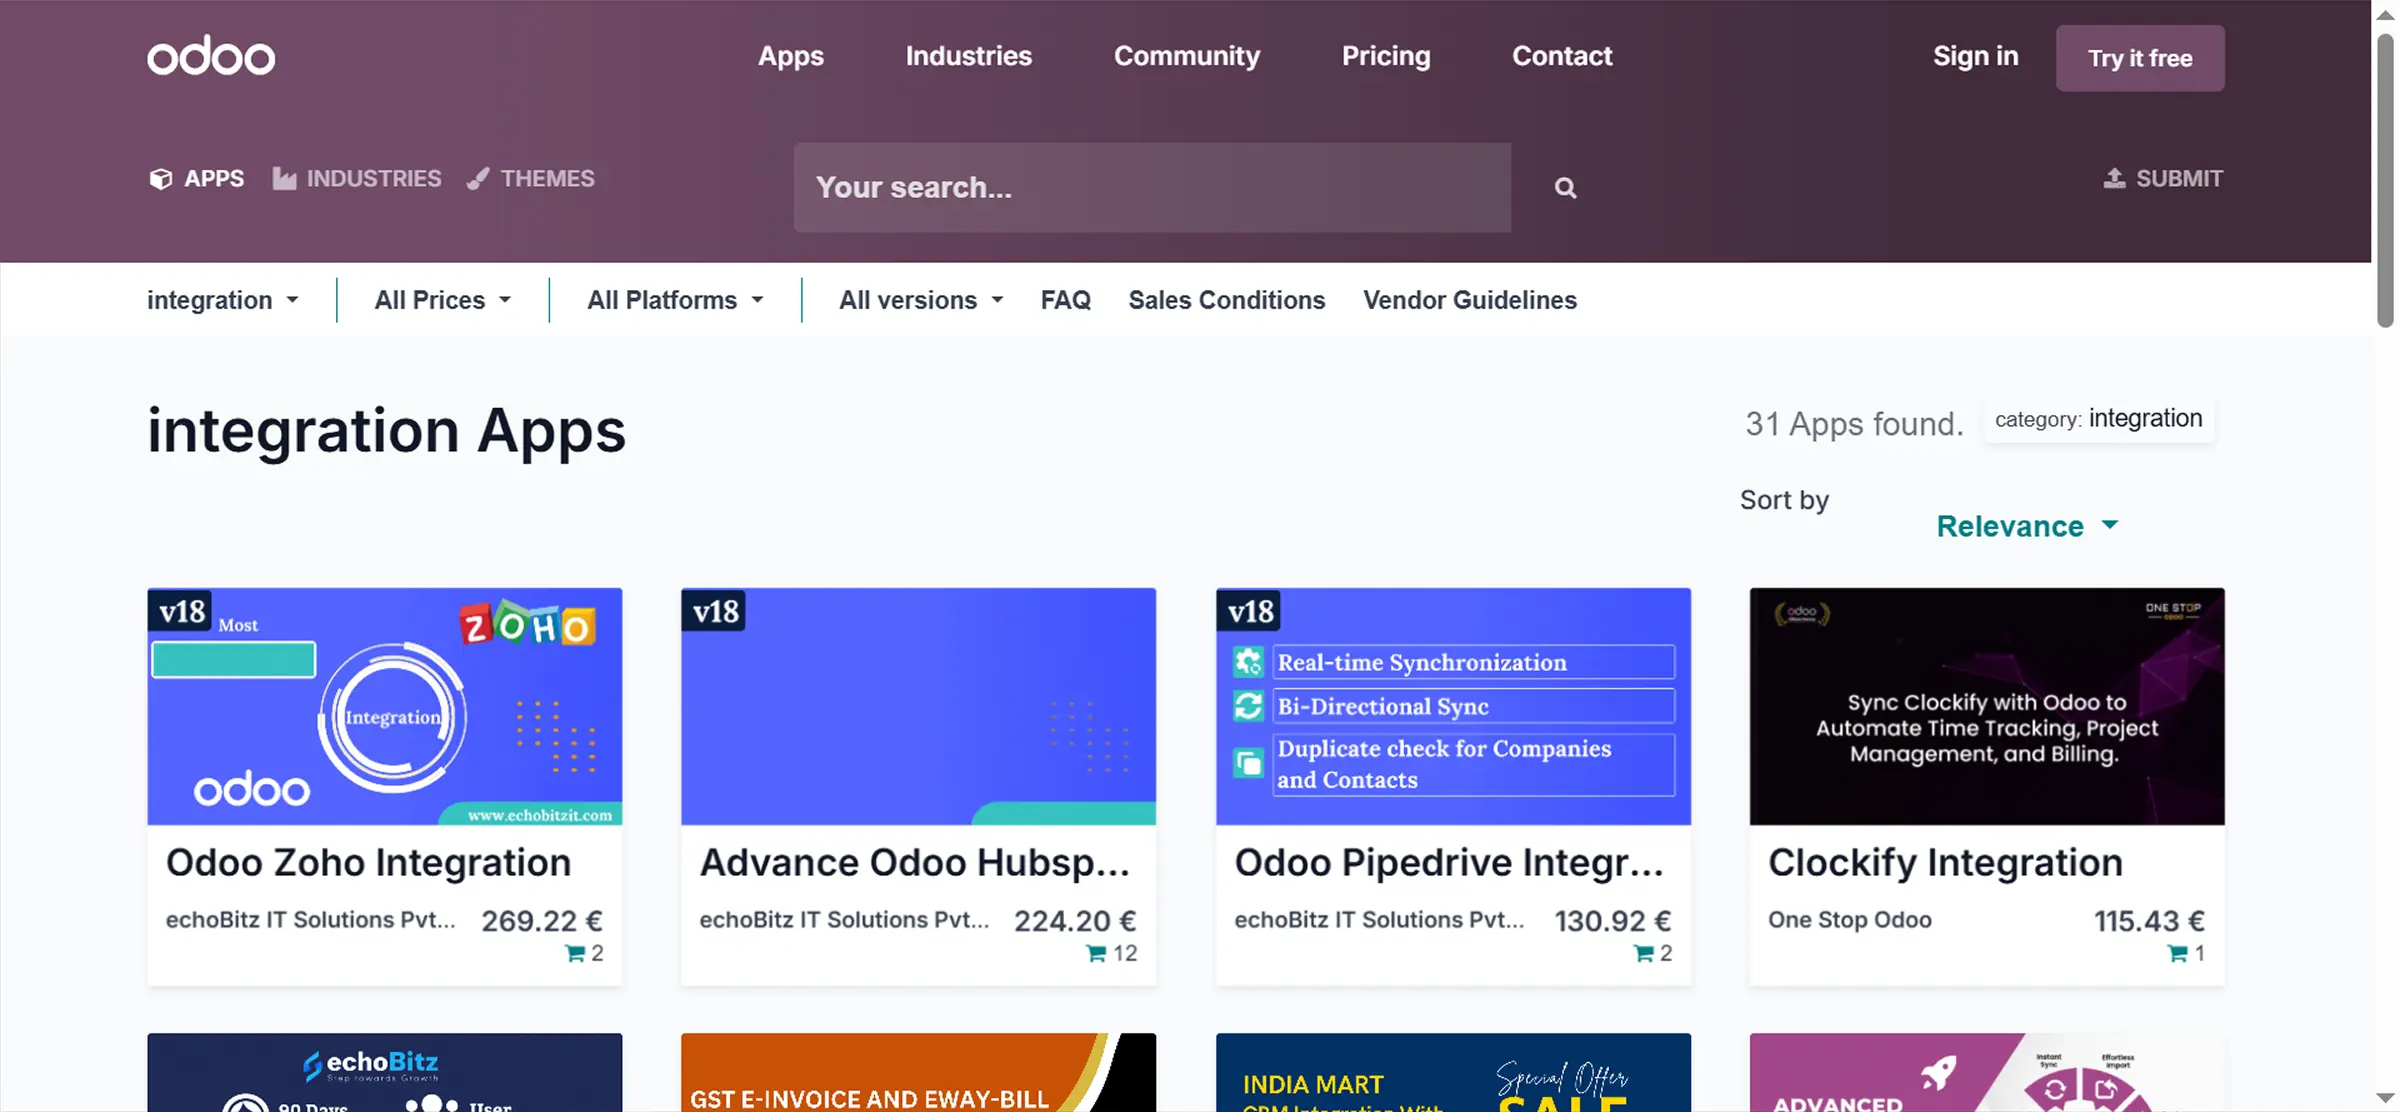Click the Odoo logo in the header

[x=211, y=56]
